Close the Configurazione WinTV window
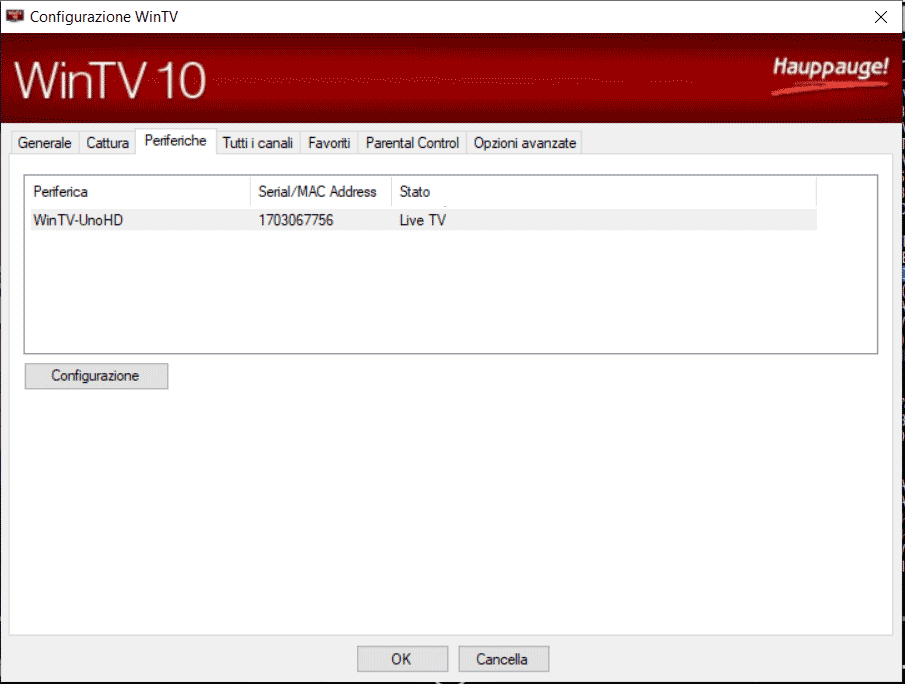Image resolution: width=905 pixels, height=684 pixels. click(881, 17)
